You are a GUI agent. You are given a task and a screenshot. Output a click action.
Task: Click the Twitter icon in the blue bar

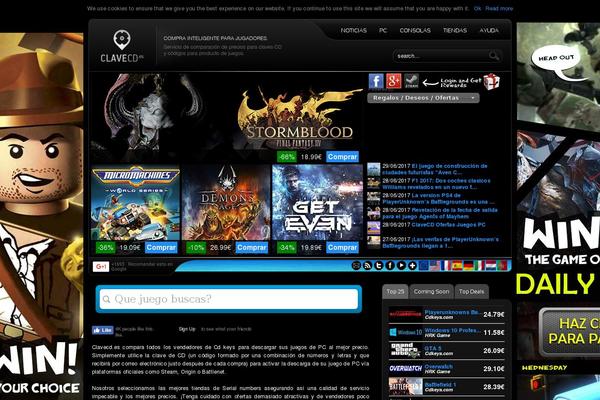(x=378, y=265)
